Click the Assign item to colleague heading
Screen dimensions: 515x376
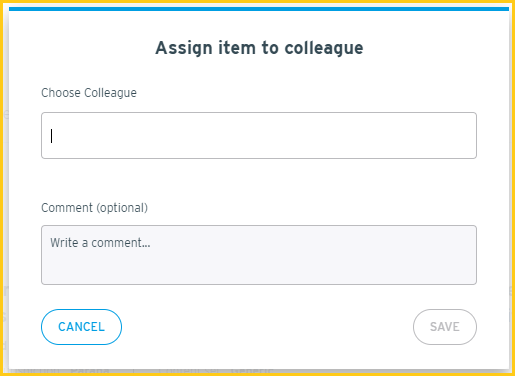[259, 48]
